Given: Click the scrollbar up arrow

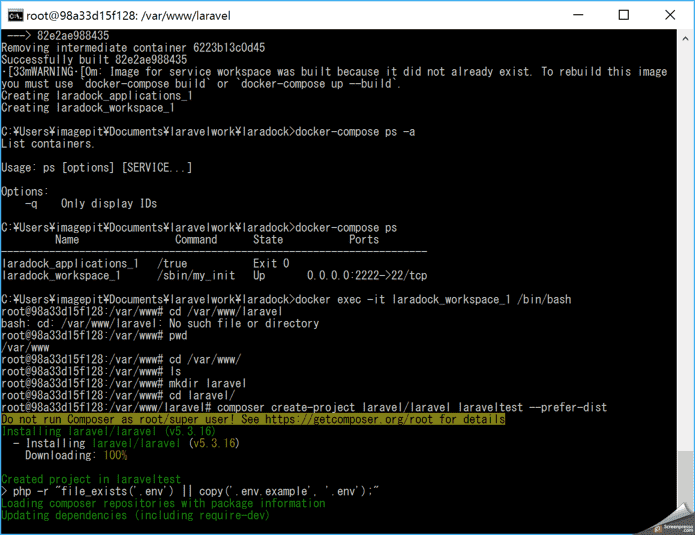Looking at the screenshot, I should click(685, 37).
